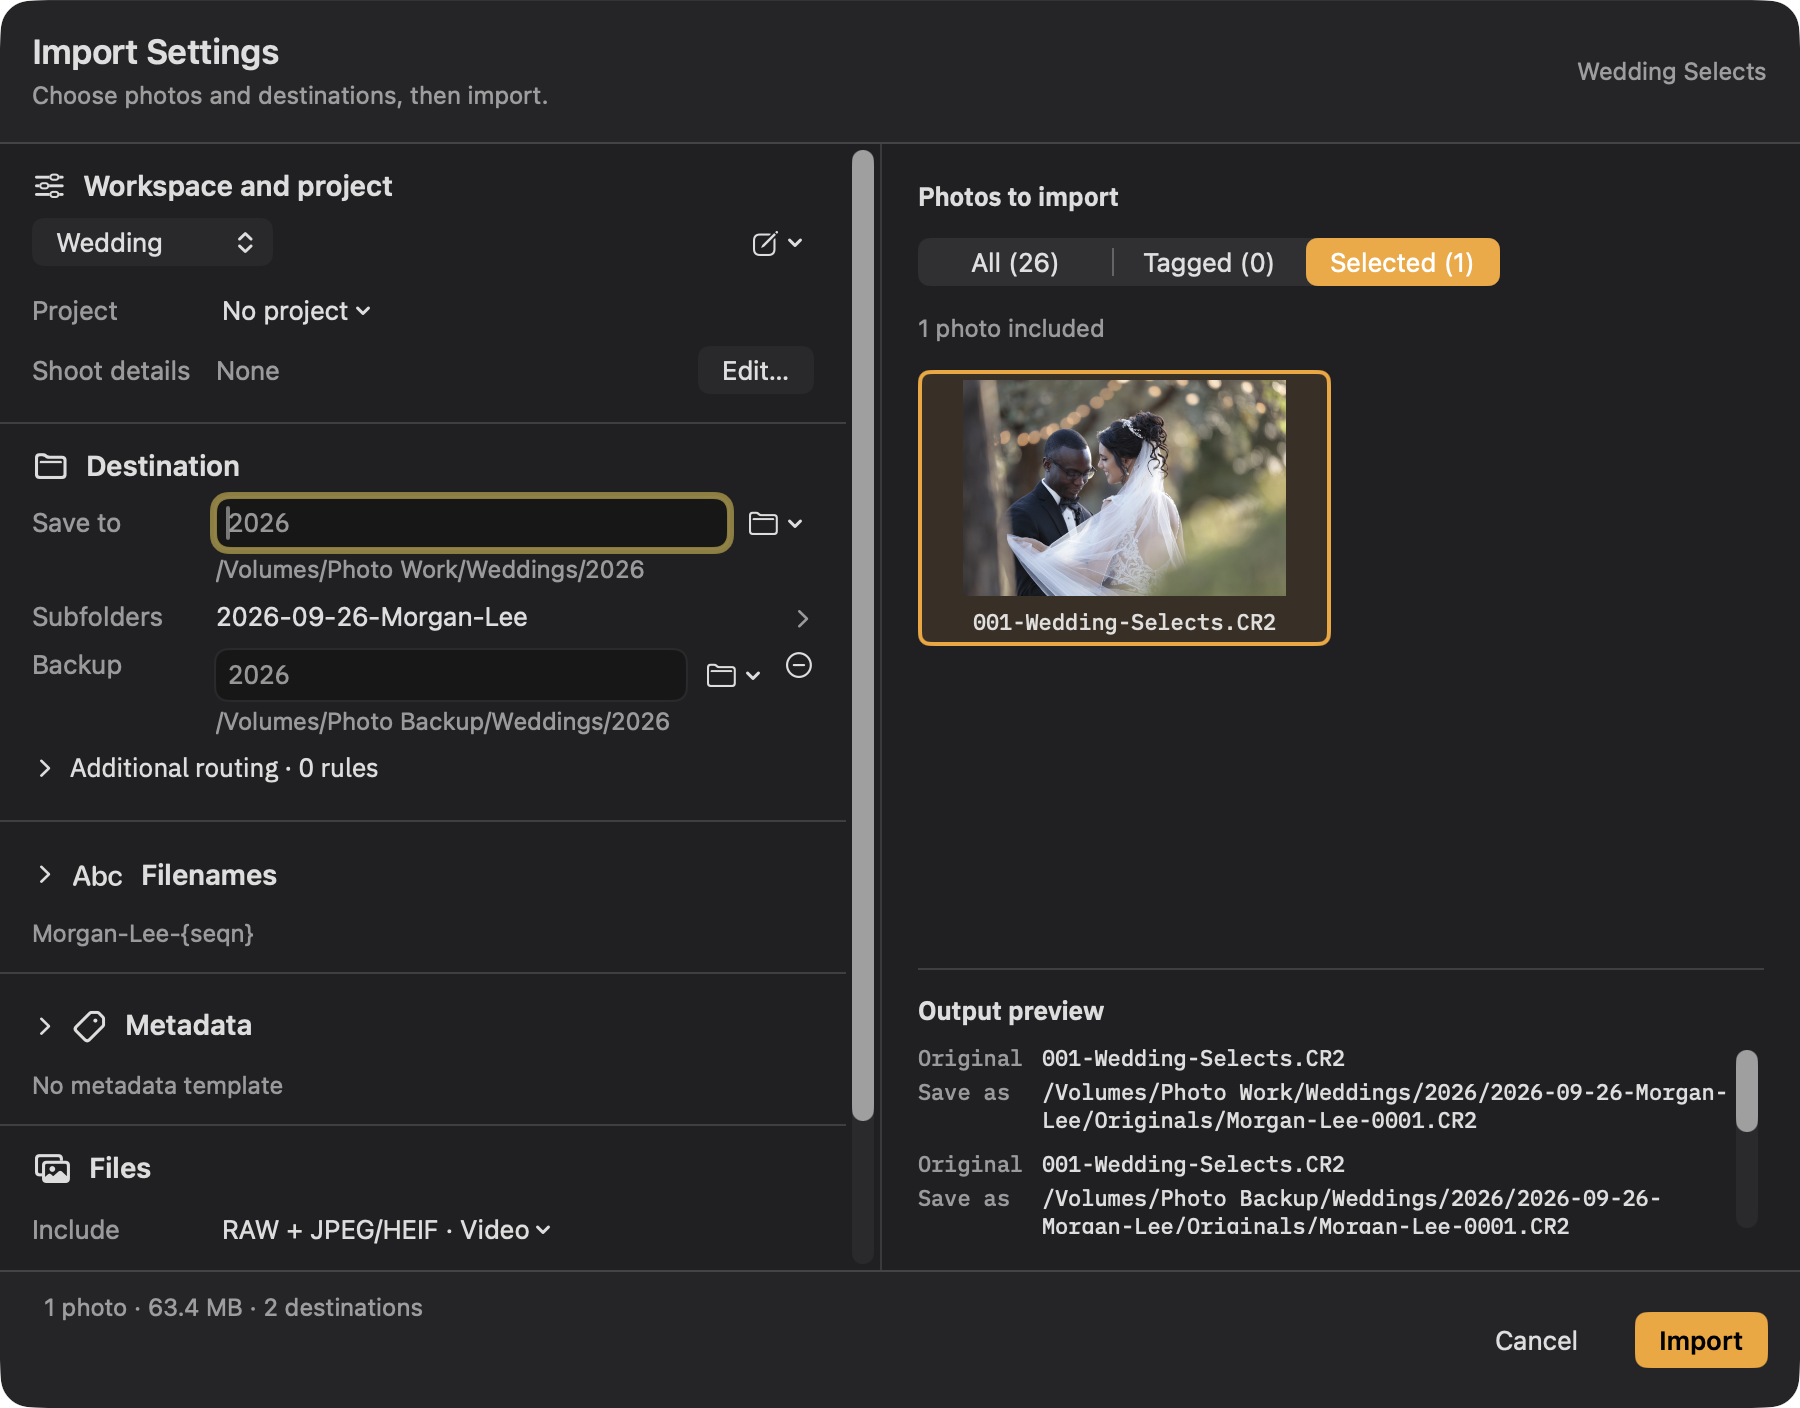Click the Metadata tag icon

[90, 1026]
